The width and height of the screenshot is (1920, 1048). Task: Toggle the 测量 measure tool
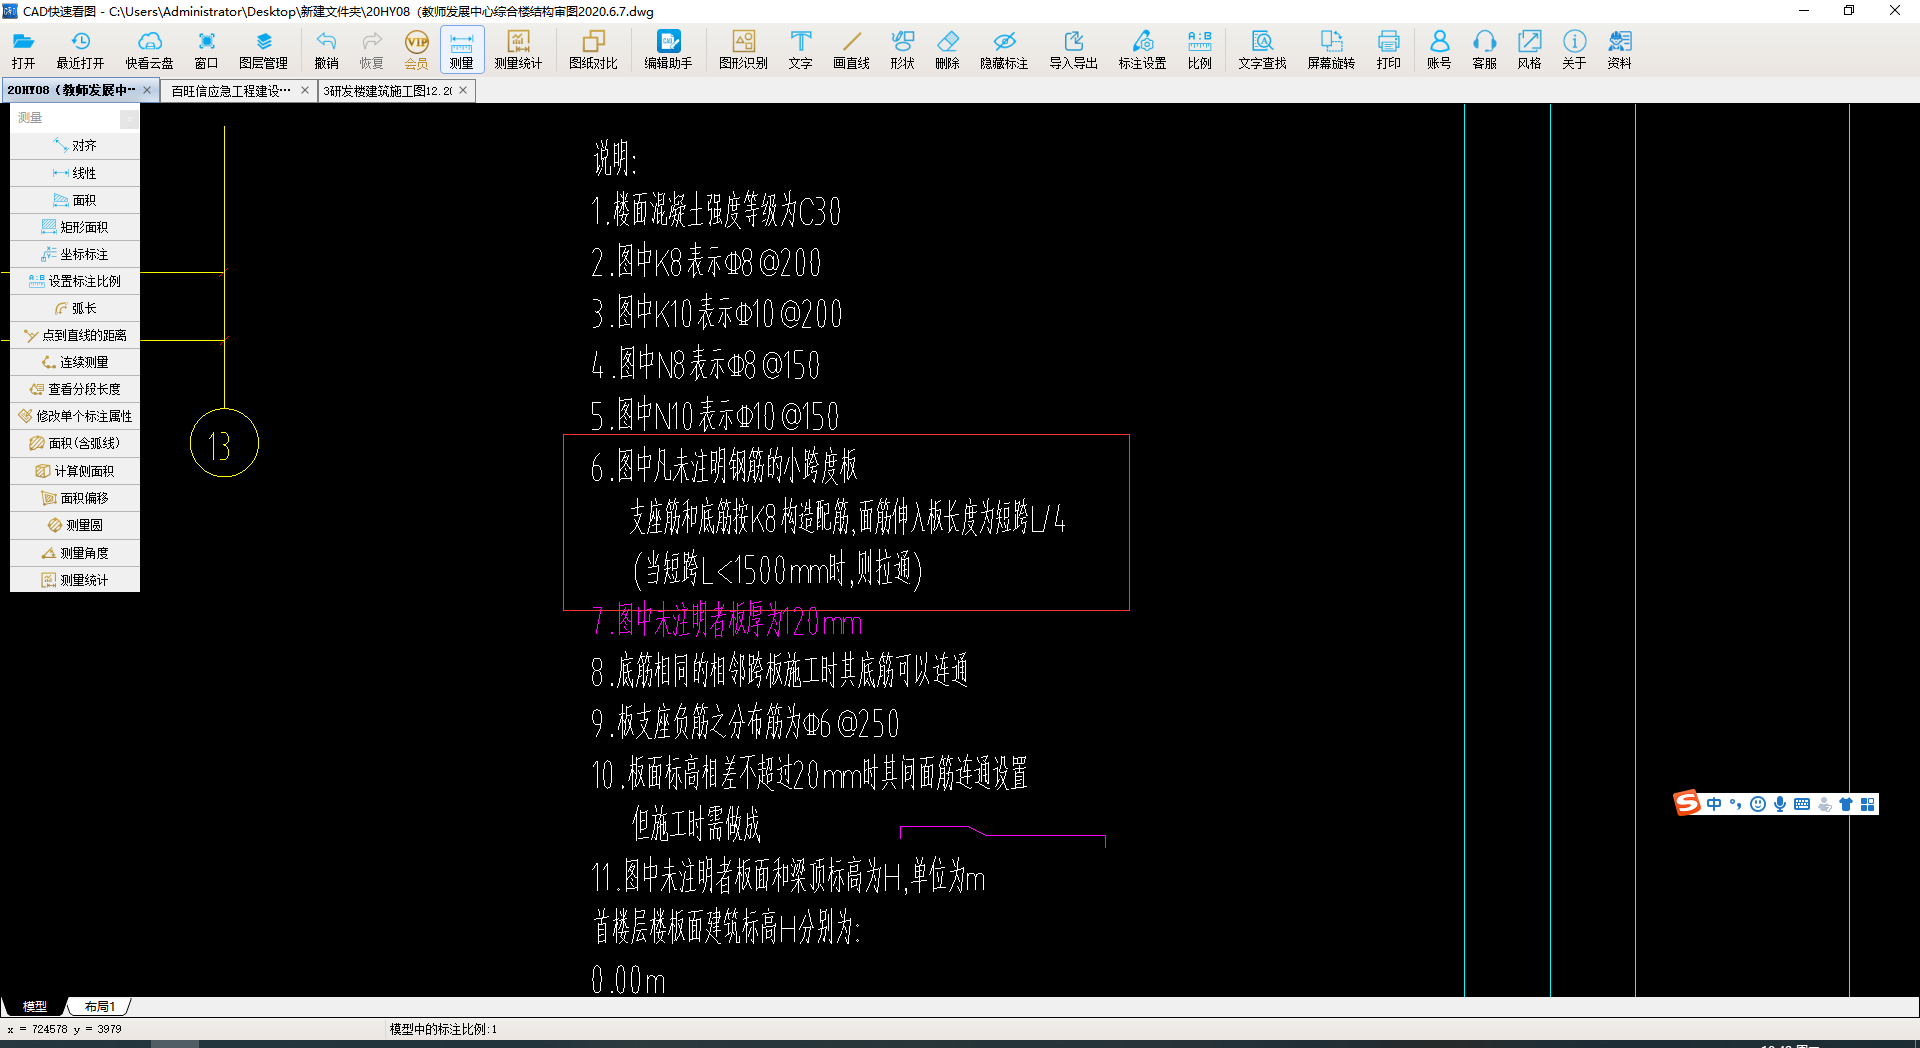click(x=461, y=50)
